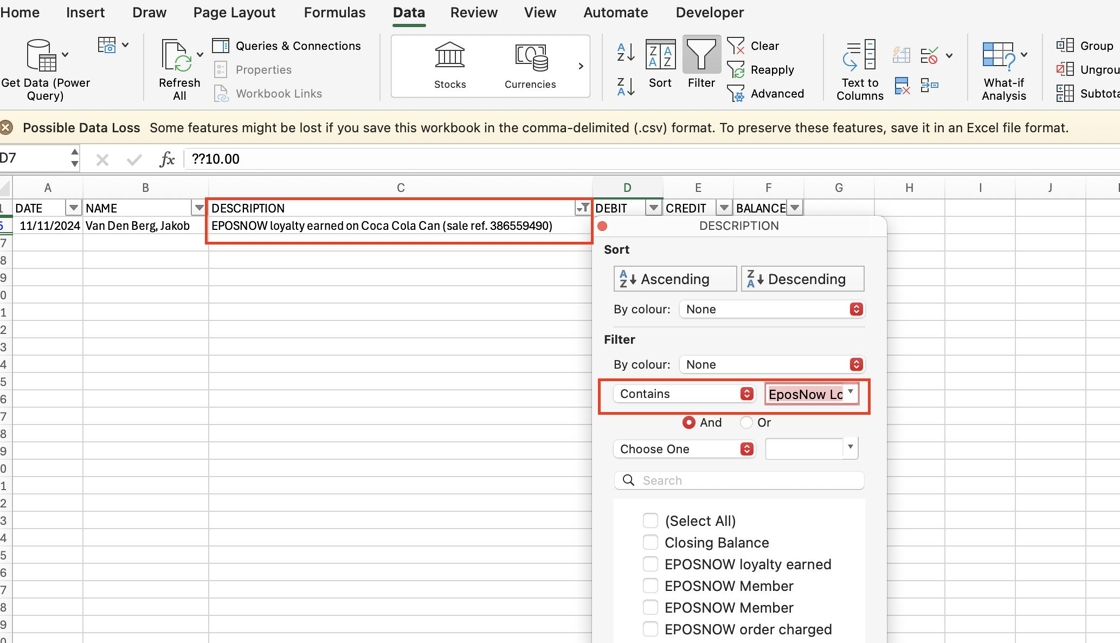Viewport: 1120px width, 643px height.
Task: Check EPOSNOW loyalty earned filter item
Action: tap(650, 564)
